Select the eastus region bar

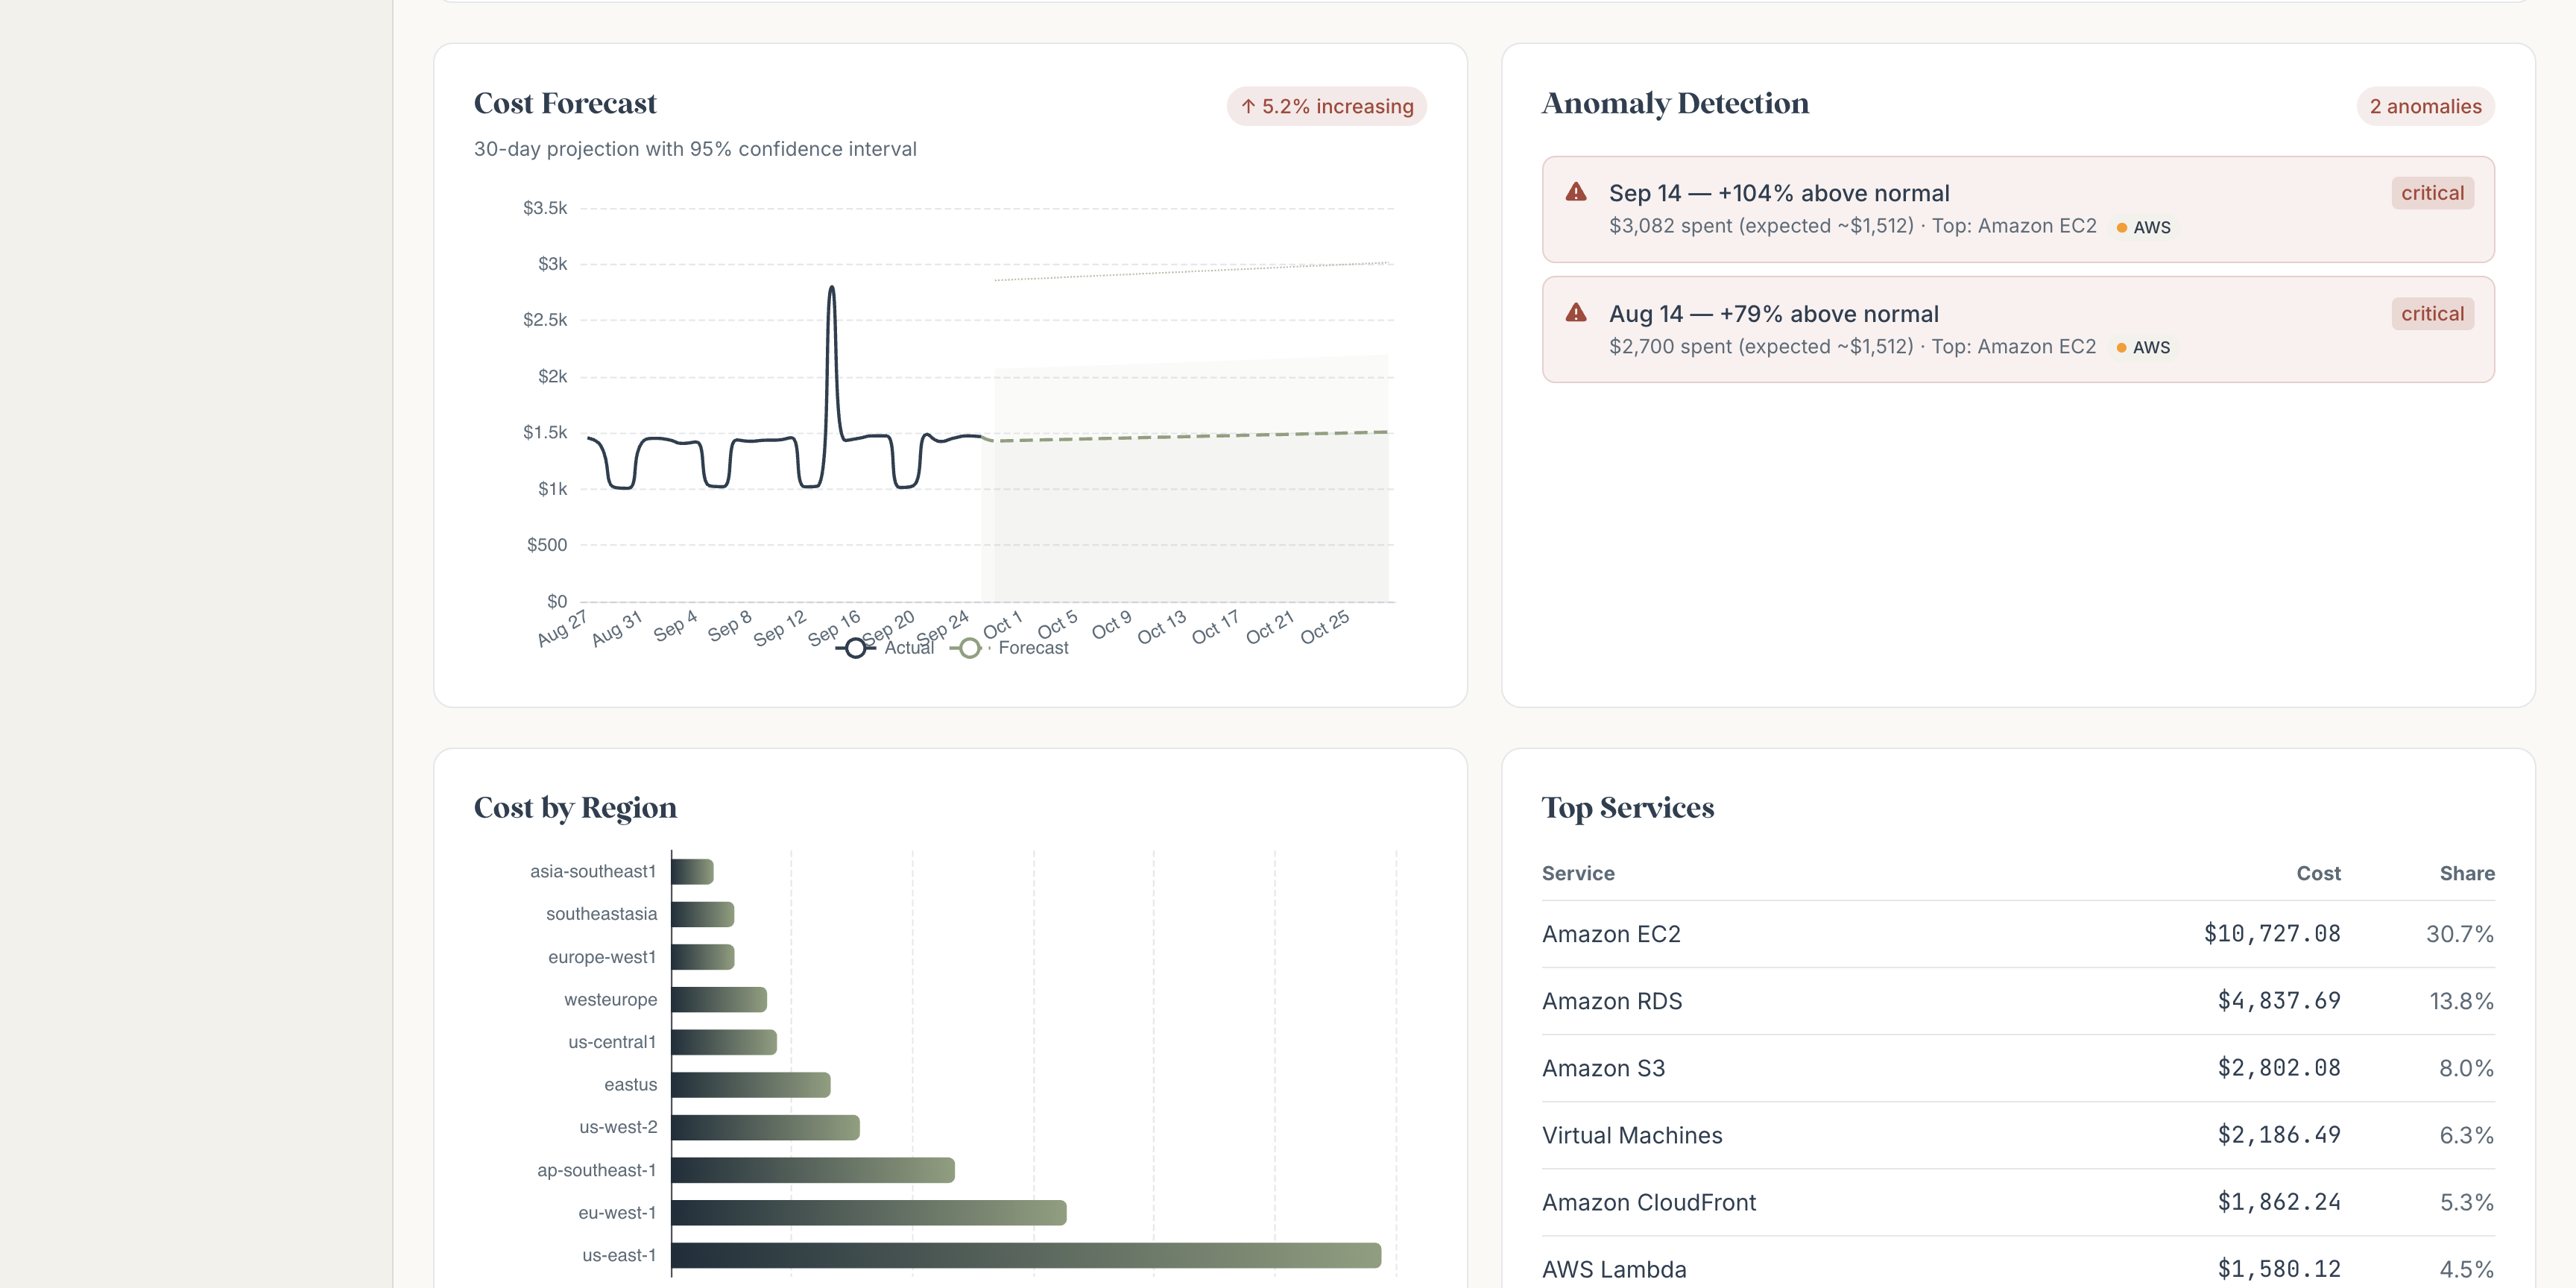pos(751,1085)
